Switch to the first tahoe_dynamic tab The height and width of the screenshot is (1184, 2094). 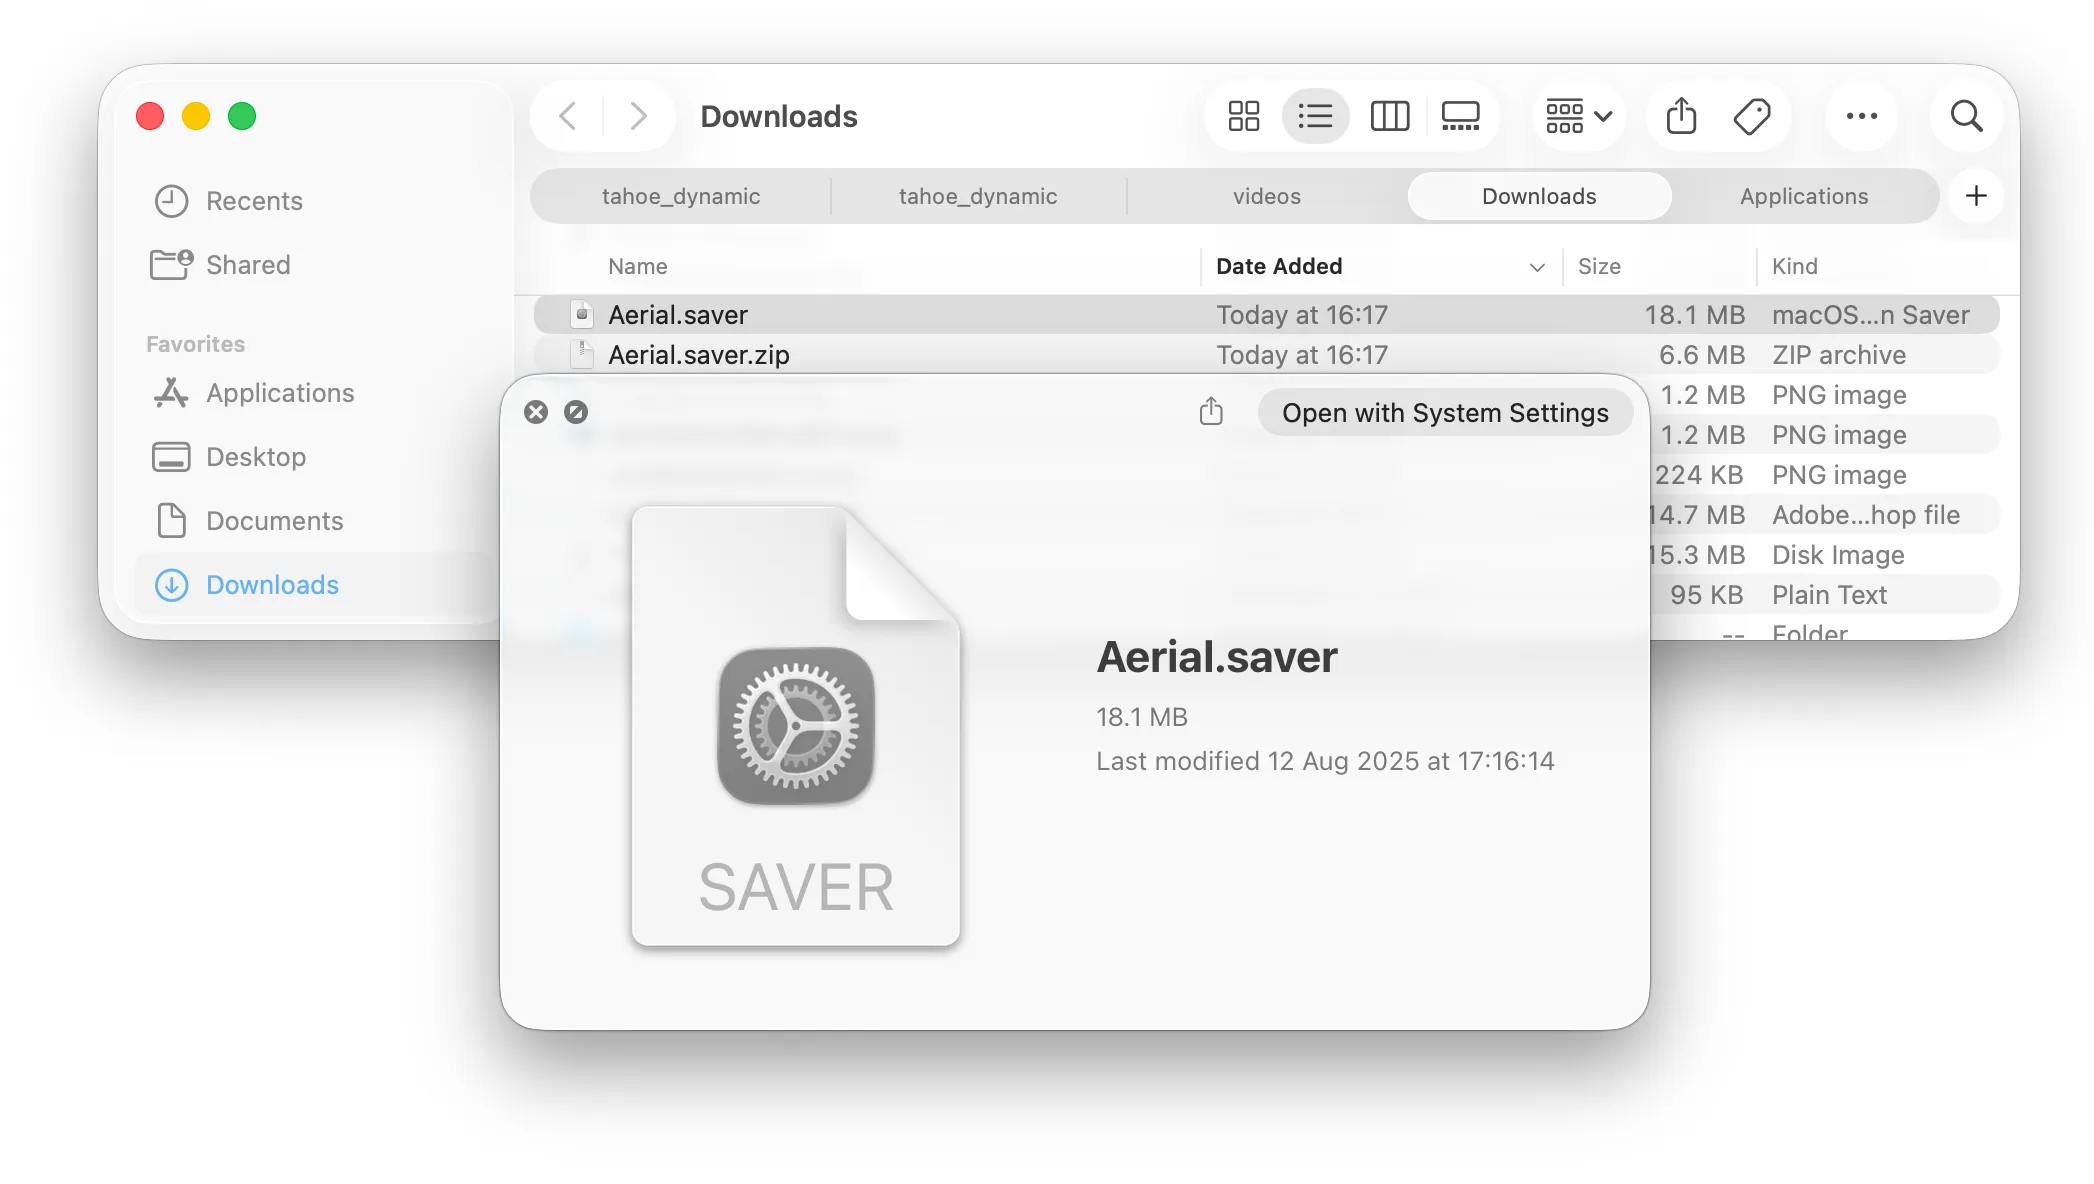(681, 196)
